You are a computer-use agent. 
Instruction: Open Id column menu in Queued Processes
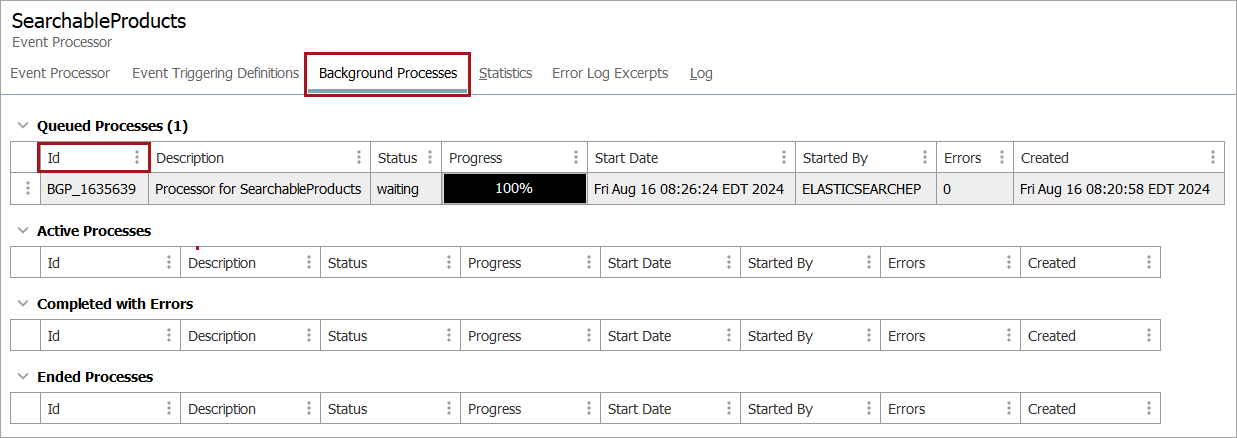tap(137, 158)
